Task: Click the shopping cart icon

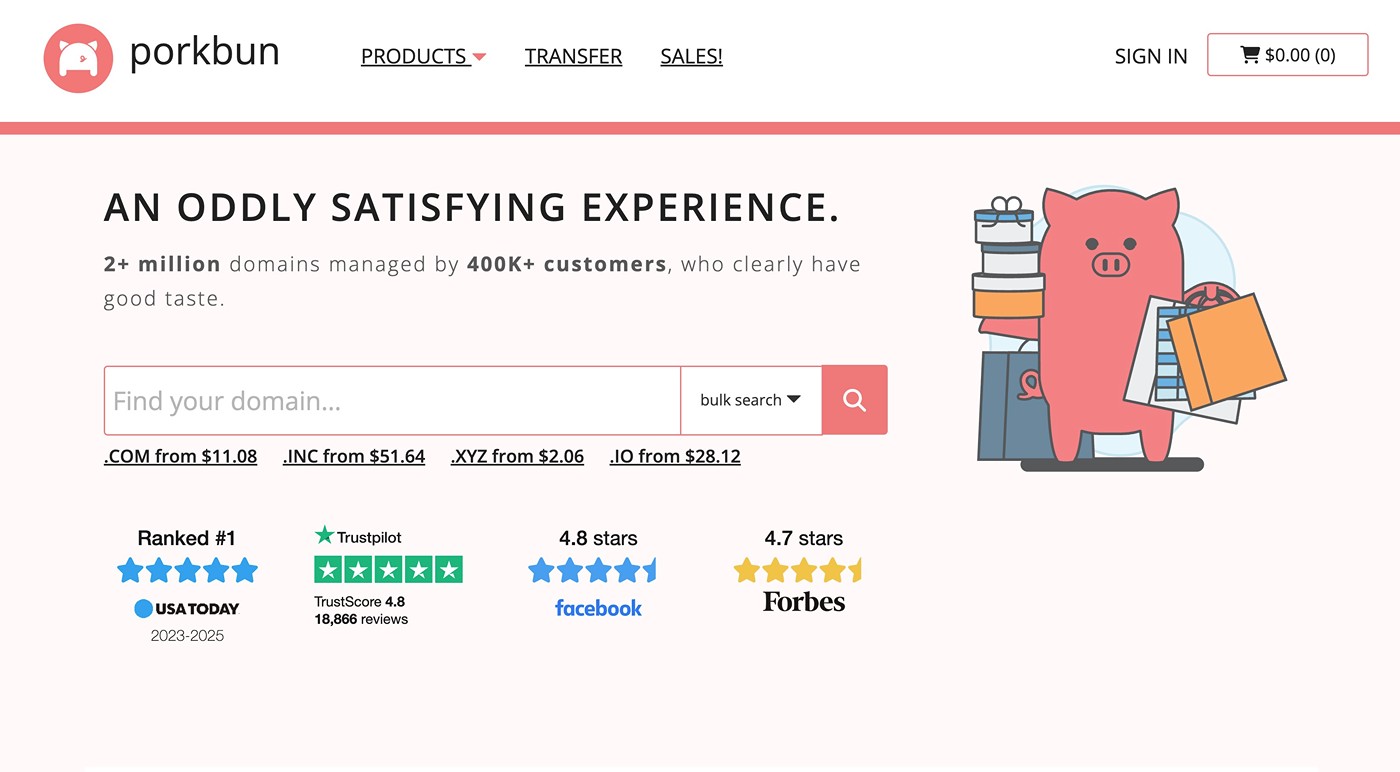Action: point(1249,55)
